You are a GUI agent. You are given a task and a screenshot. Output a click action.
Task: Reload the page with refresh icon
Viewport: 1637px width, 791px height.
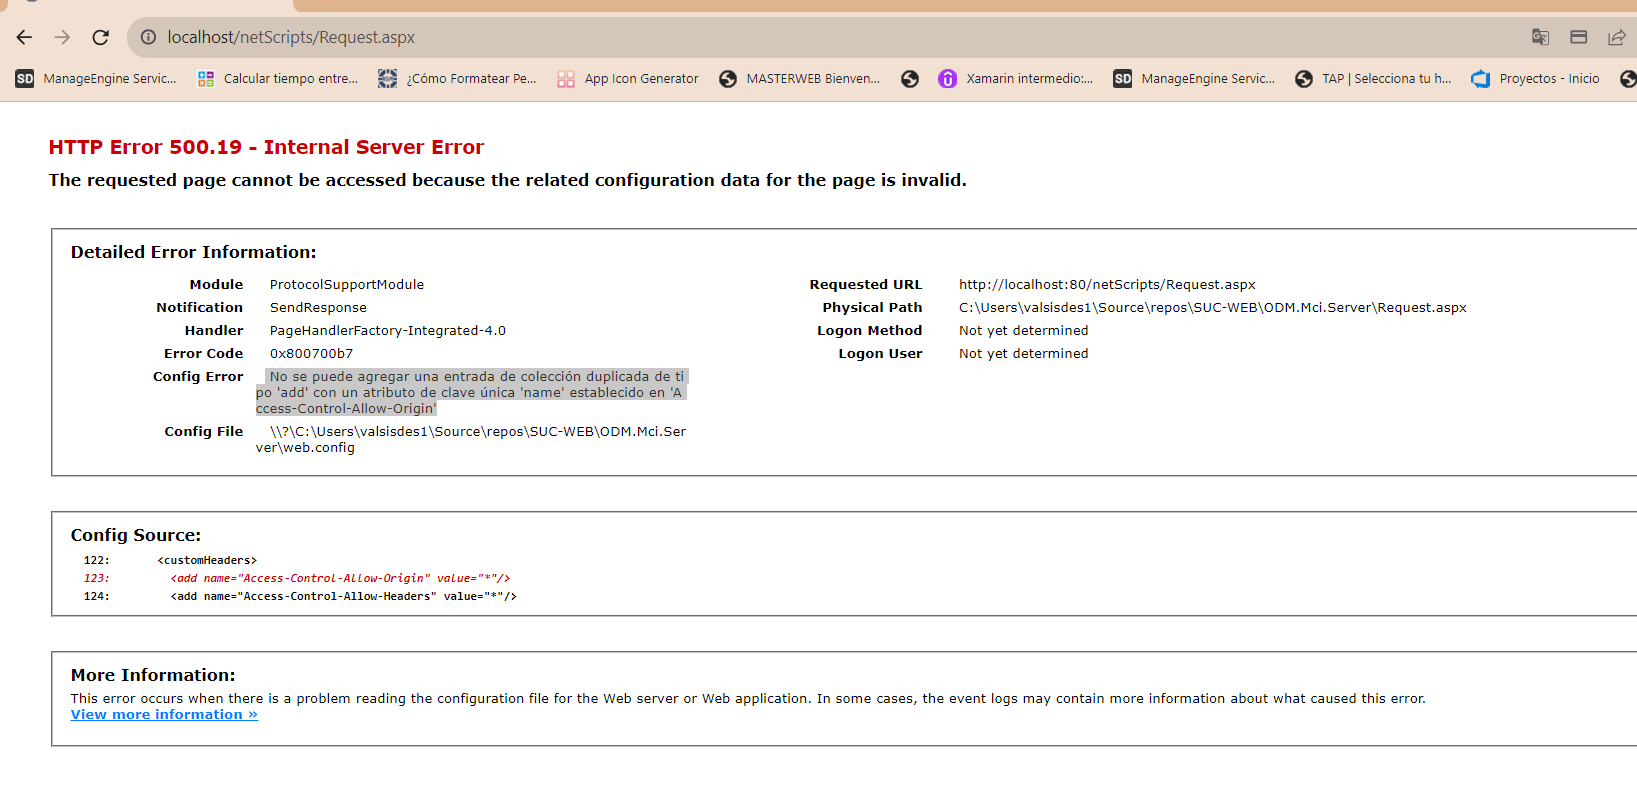click(x=100, y=37)
